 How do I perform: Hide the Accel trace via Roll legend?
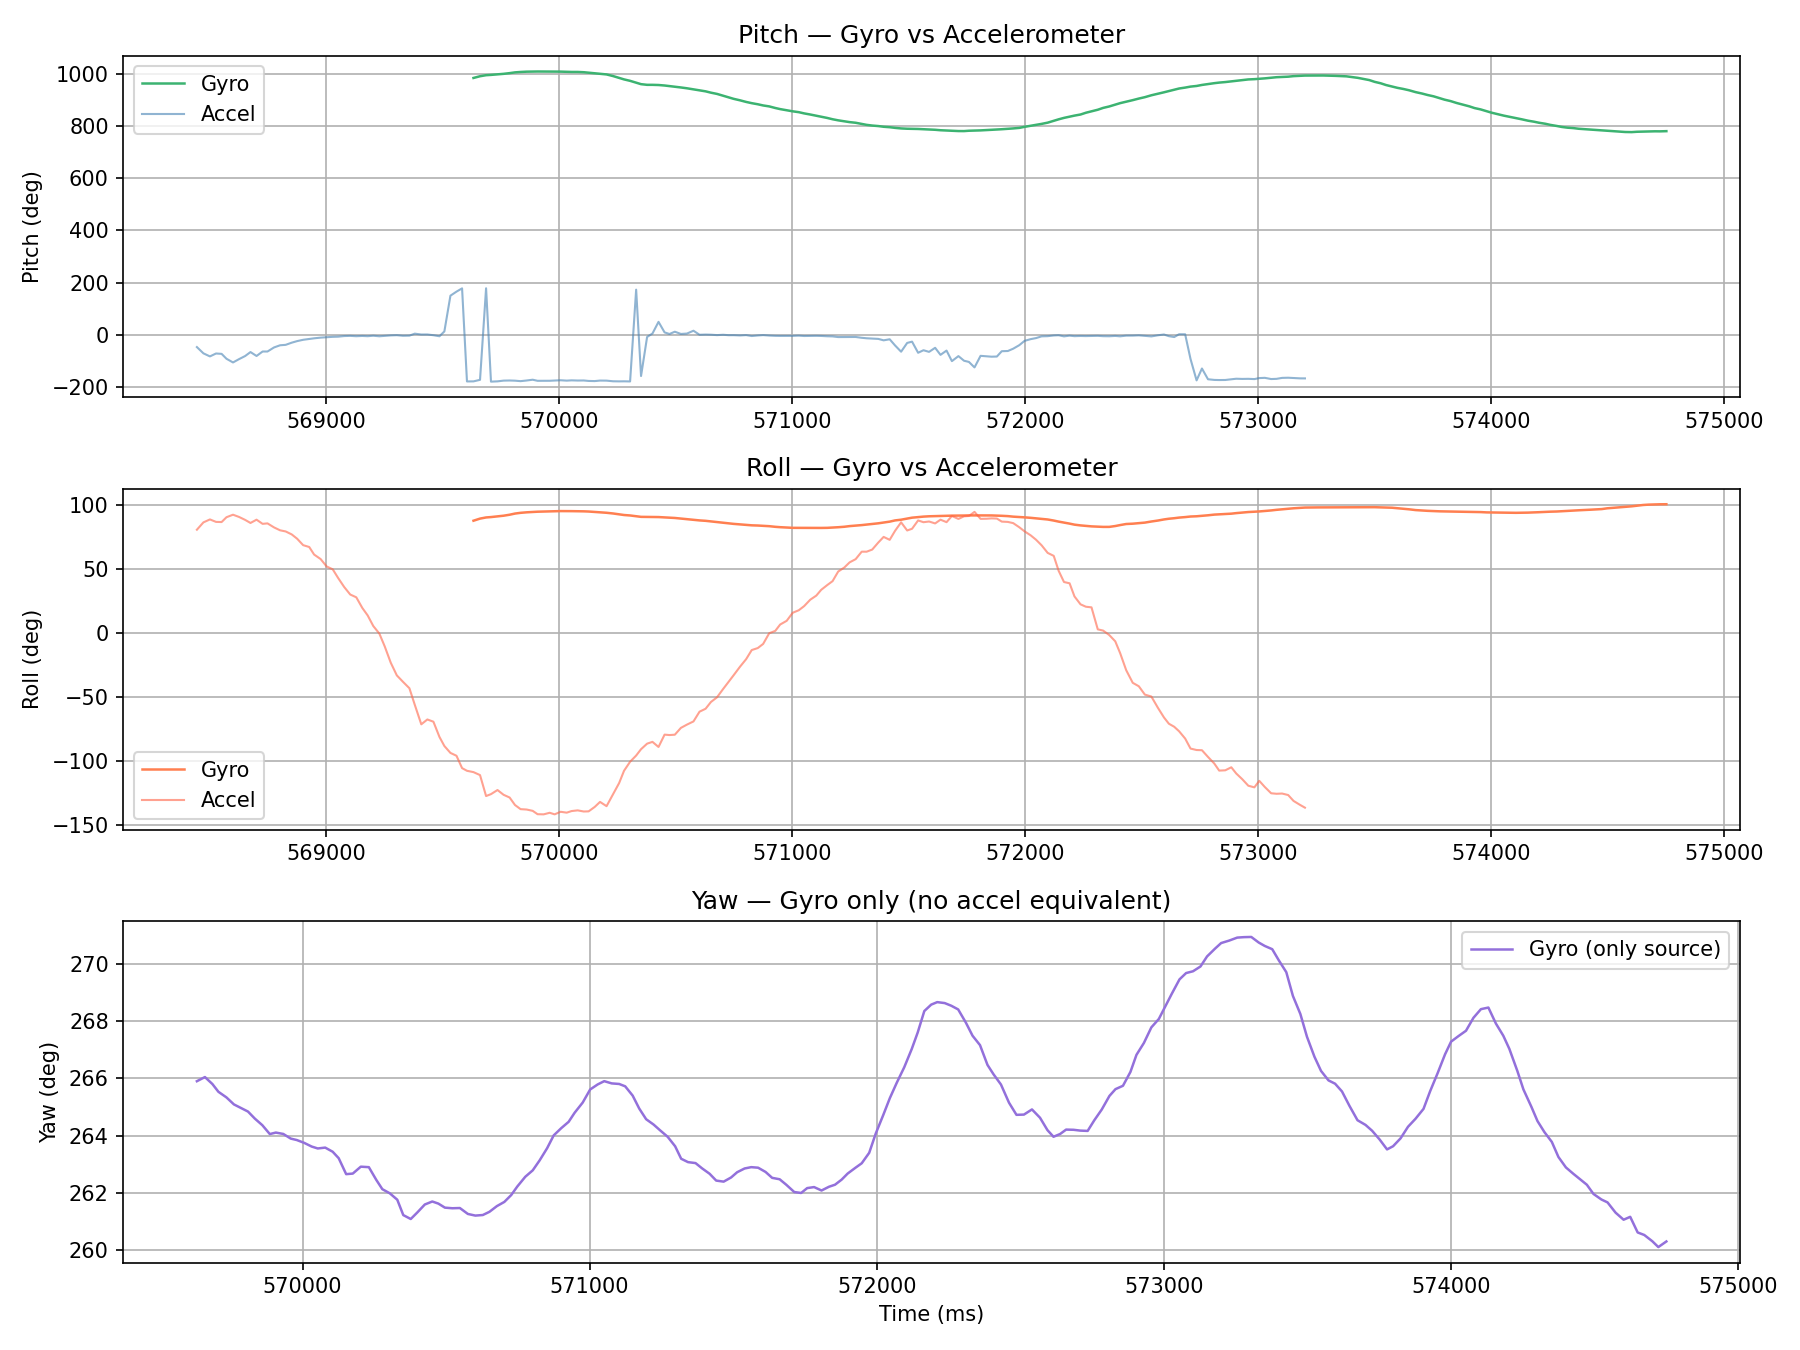pos(228,799)
